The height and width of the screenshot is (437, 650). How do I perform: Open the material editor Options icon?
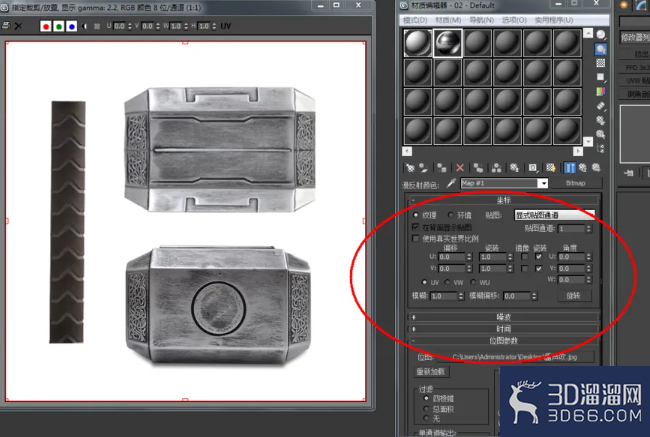tap(601, 120)
